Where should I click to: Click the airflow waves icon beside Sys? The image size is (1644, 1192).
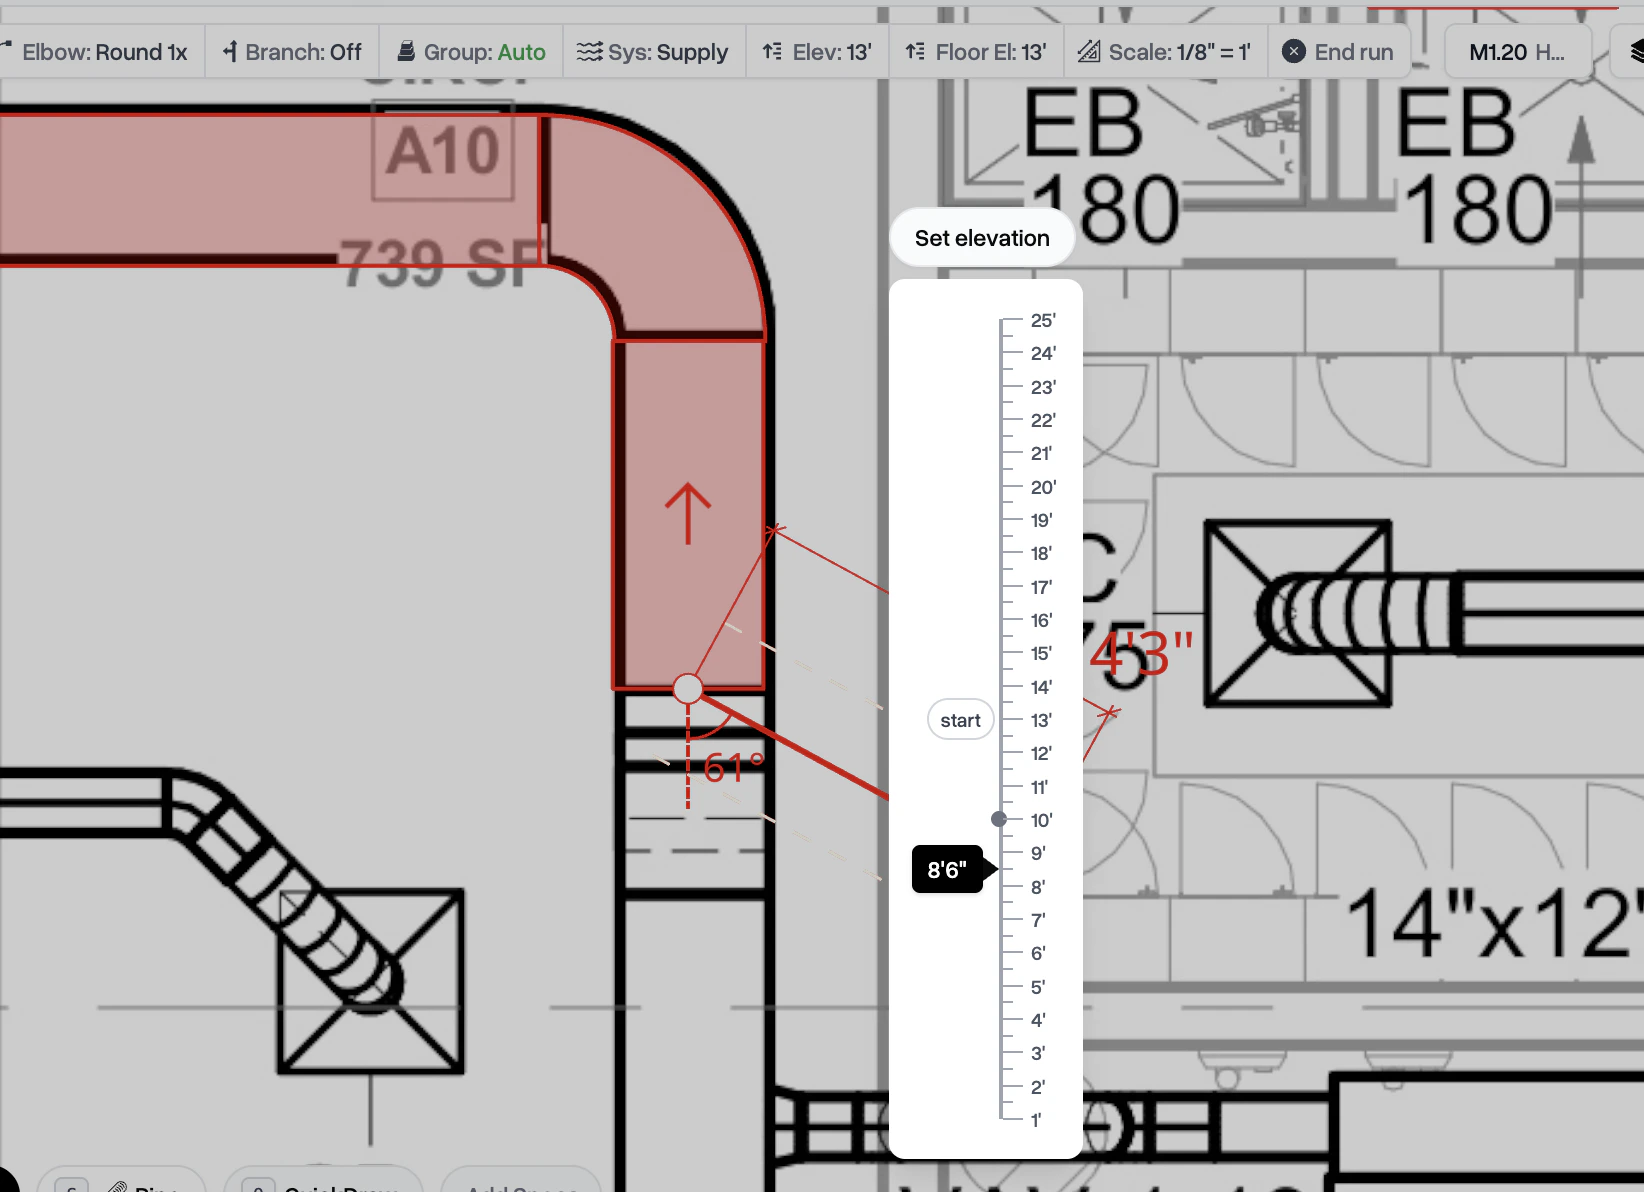click(590, 52)
